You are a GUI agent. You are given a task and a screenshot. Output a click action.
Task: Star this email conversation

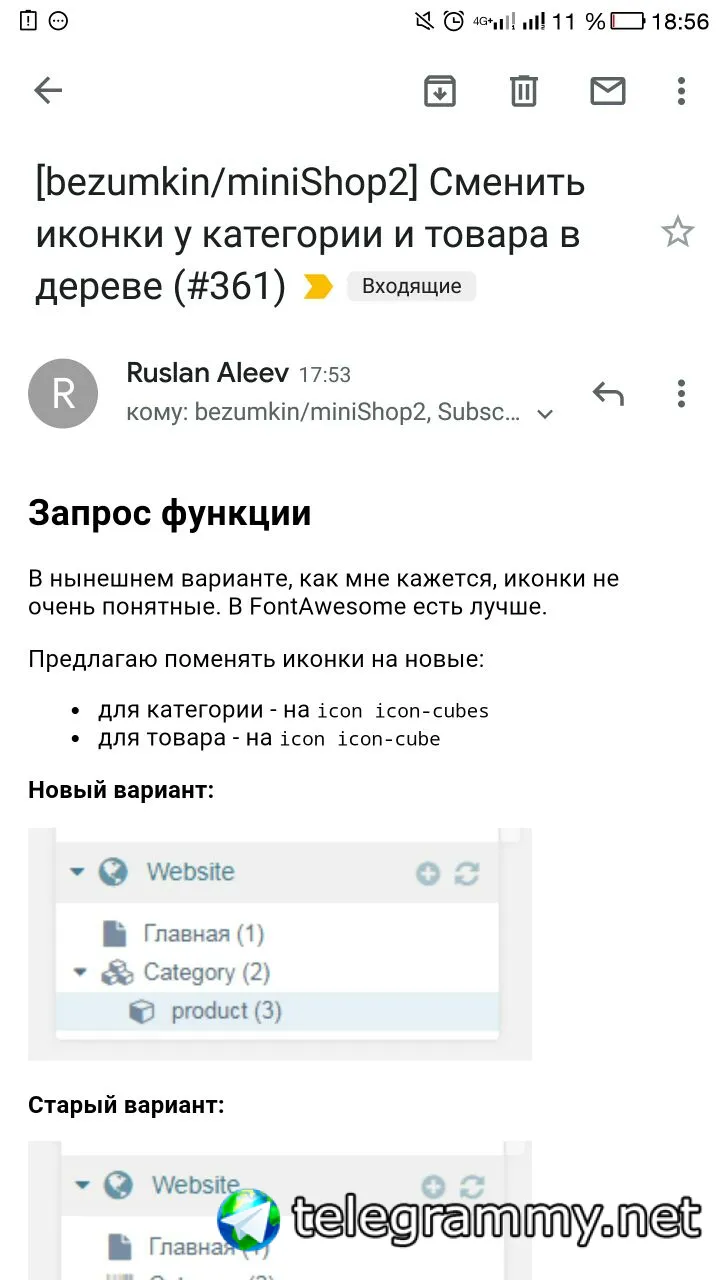[x=678, y=233]
